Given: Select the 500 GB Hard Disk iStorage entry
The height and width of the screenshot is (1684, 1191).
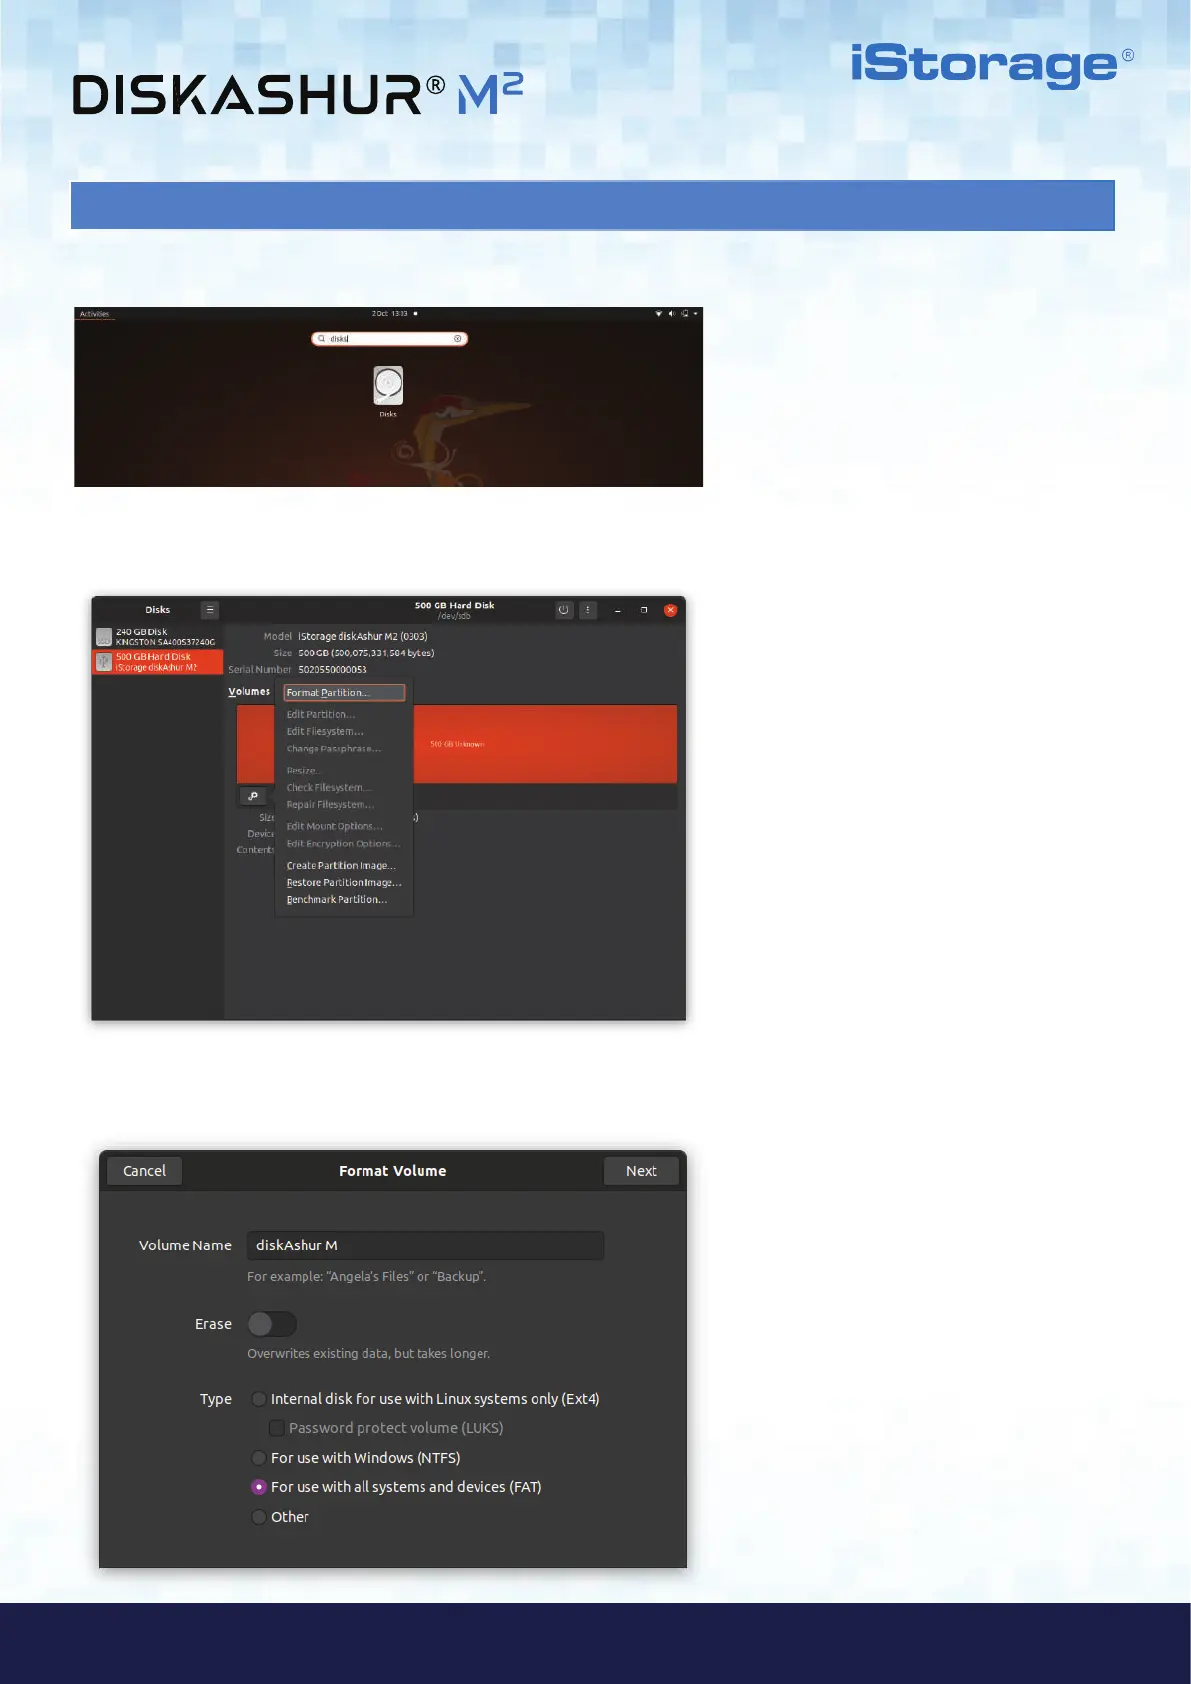Looking at the screenshot, I should click(158, 662).
